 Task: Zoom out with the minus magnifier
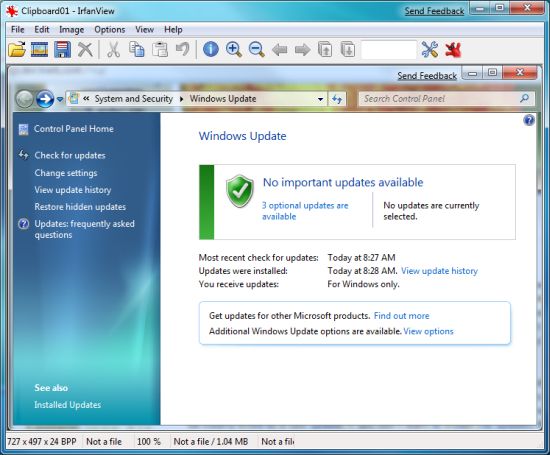[256, 49]
